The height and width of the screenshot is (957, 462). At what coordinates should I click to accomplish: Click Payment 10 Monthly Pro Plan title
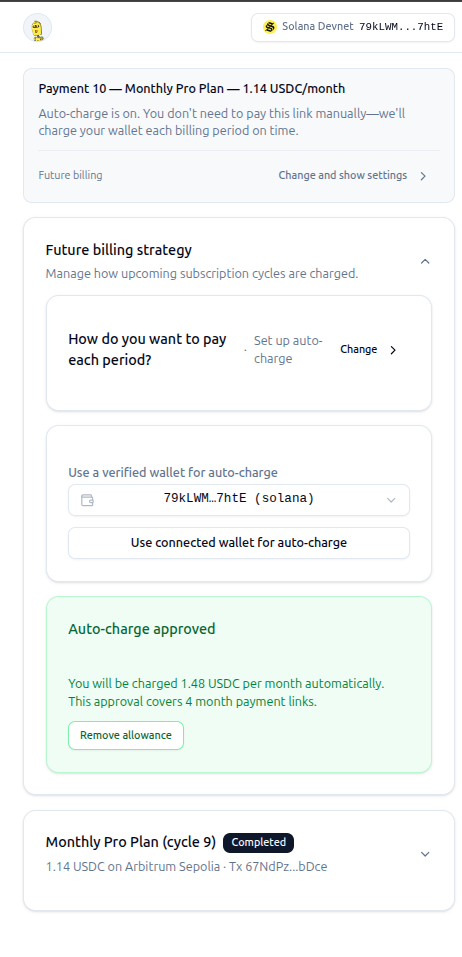pos(192,88)
